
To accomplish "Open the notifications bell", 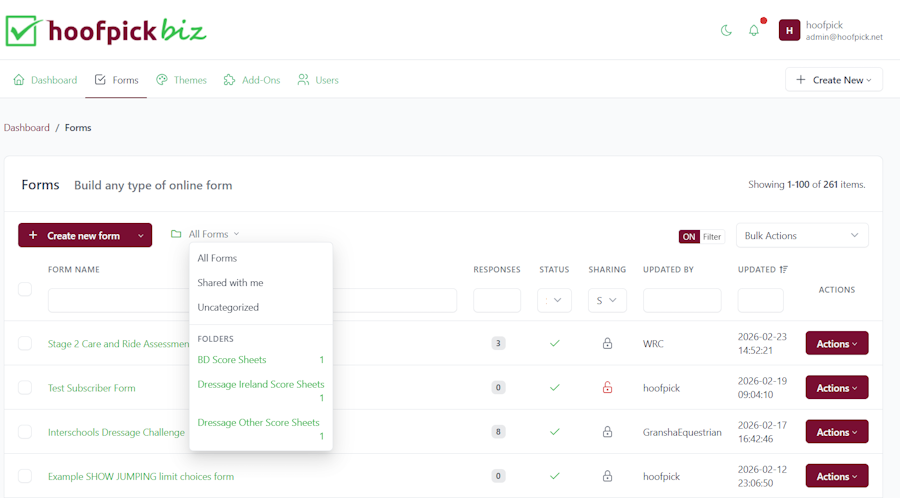I will tap(754, 30).
